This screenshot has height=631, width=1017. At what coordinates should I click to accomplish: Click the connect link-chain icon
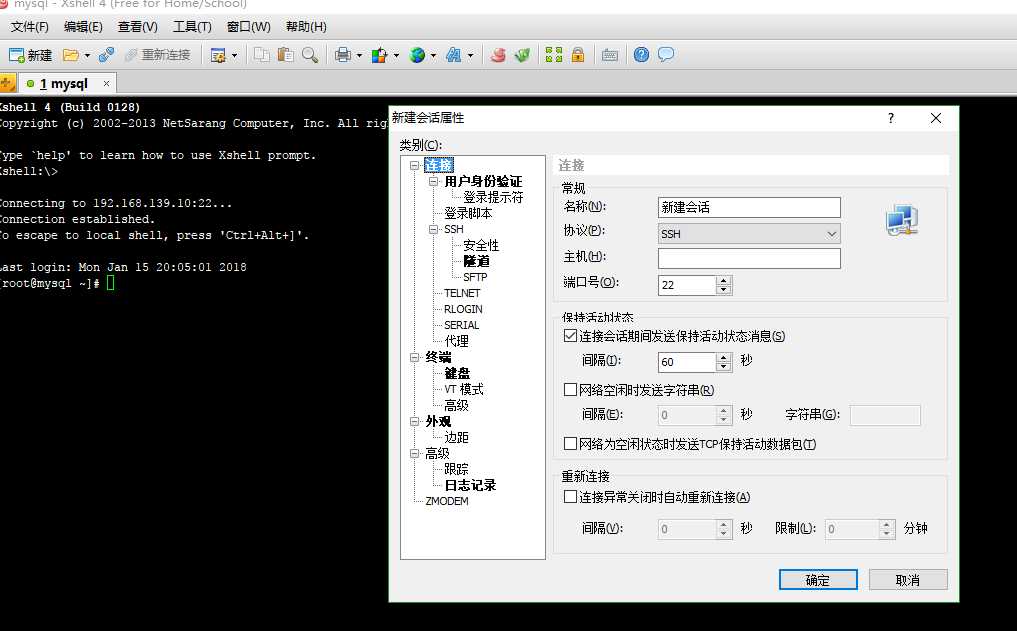point(106,55)
